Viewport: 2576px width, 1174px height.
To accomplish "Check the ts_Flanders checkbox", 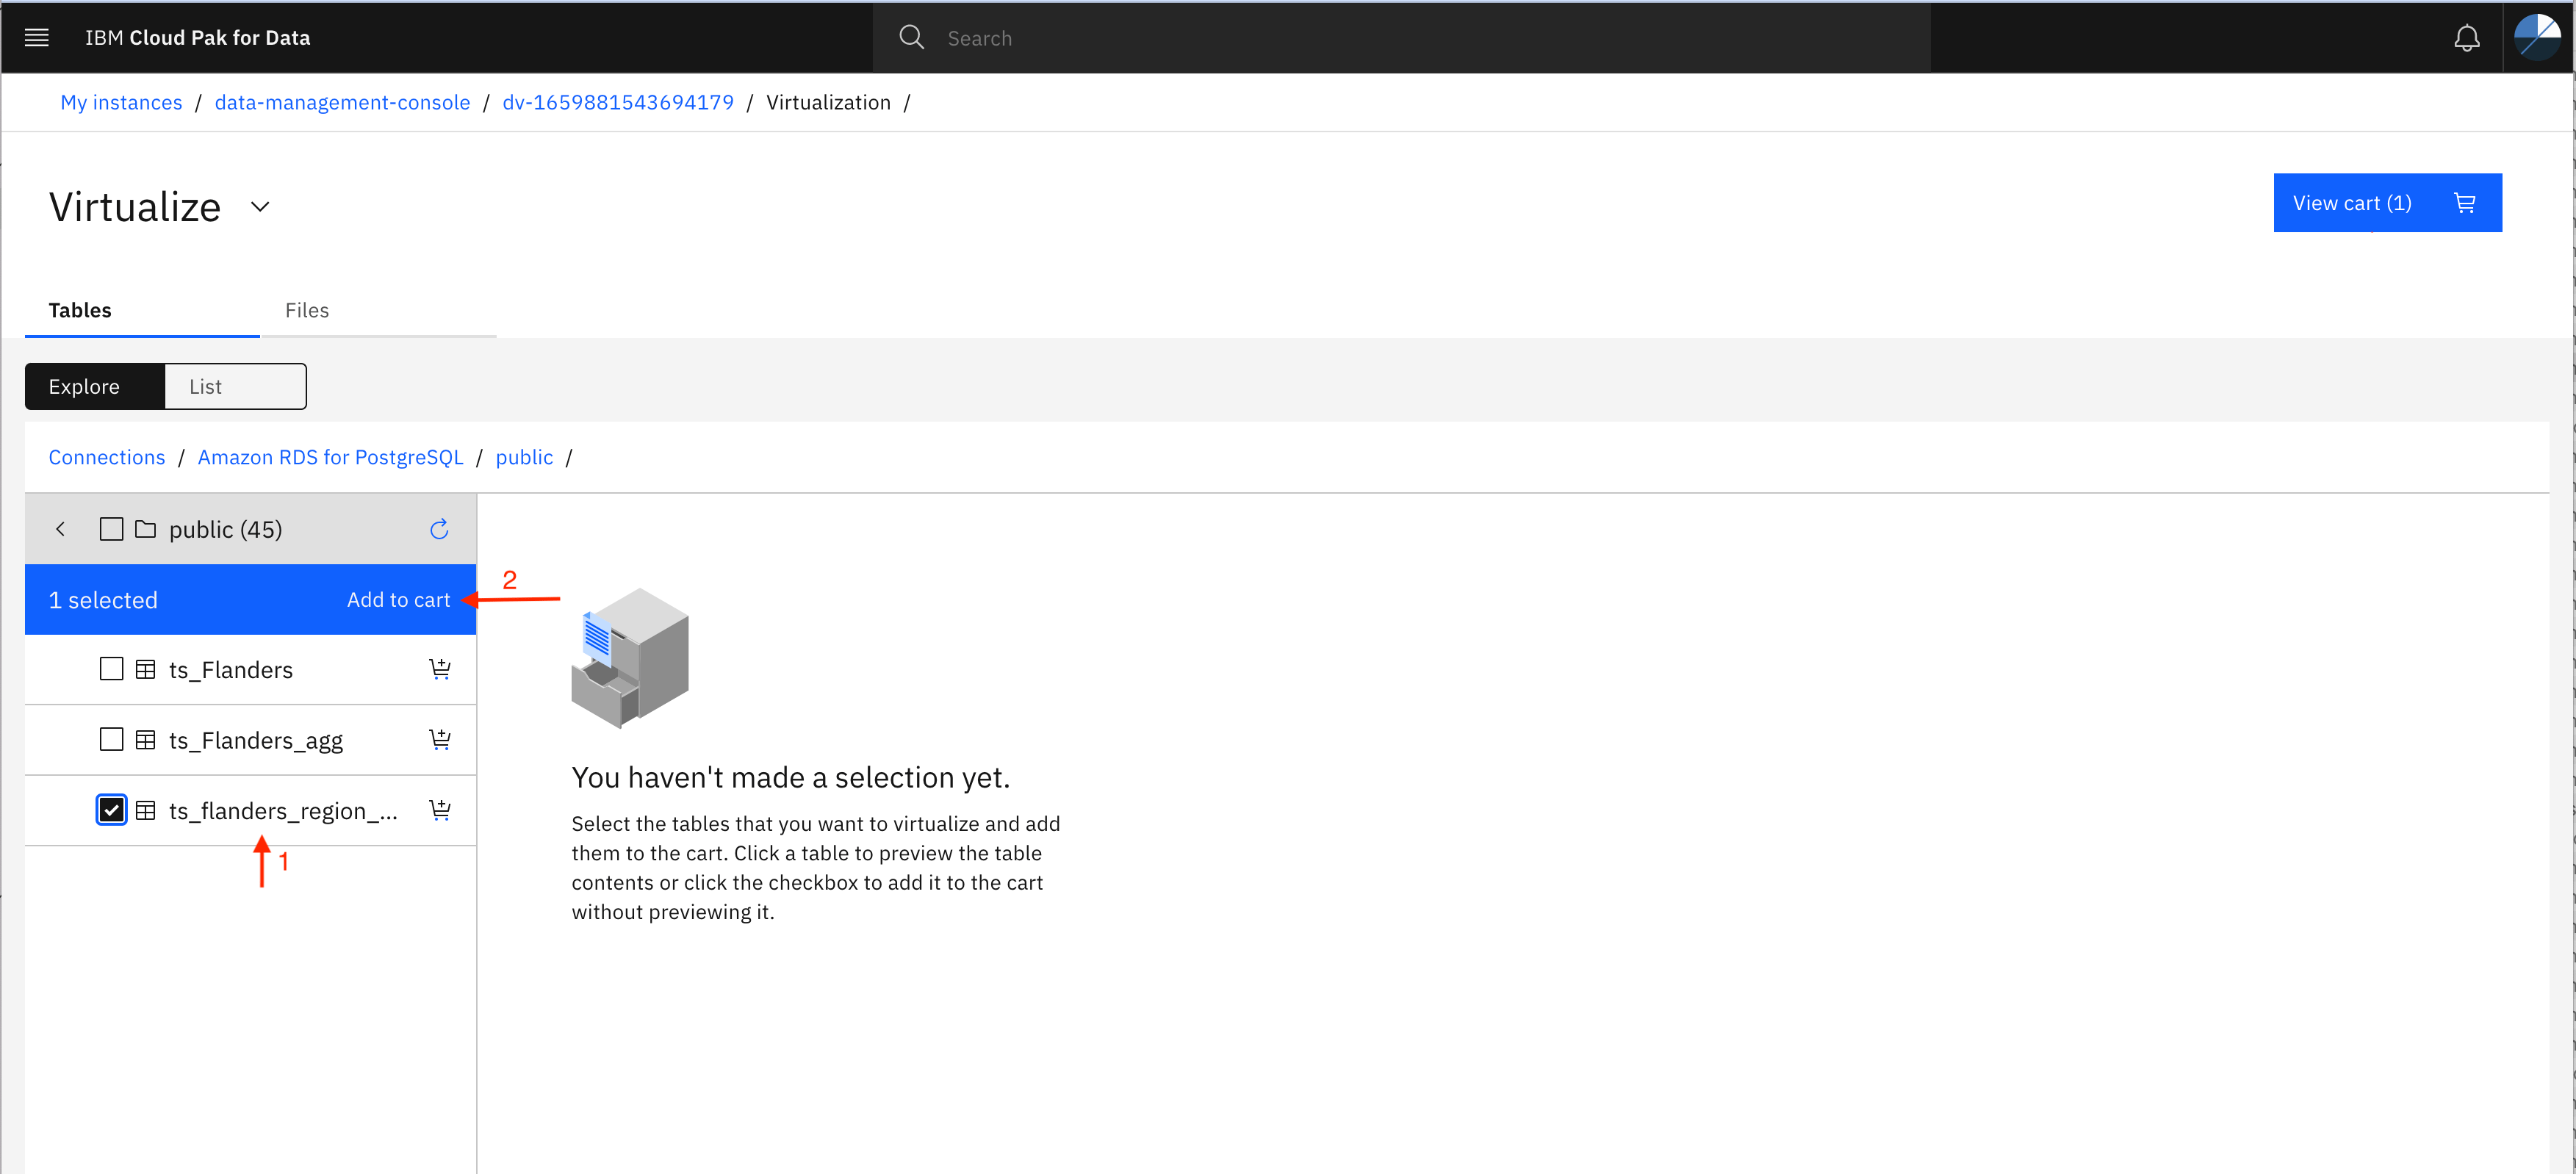I will pos(112,669).
